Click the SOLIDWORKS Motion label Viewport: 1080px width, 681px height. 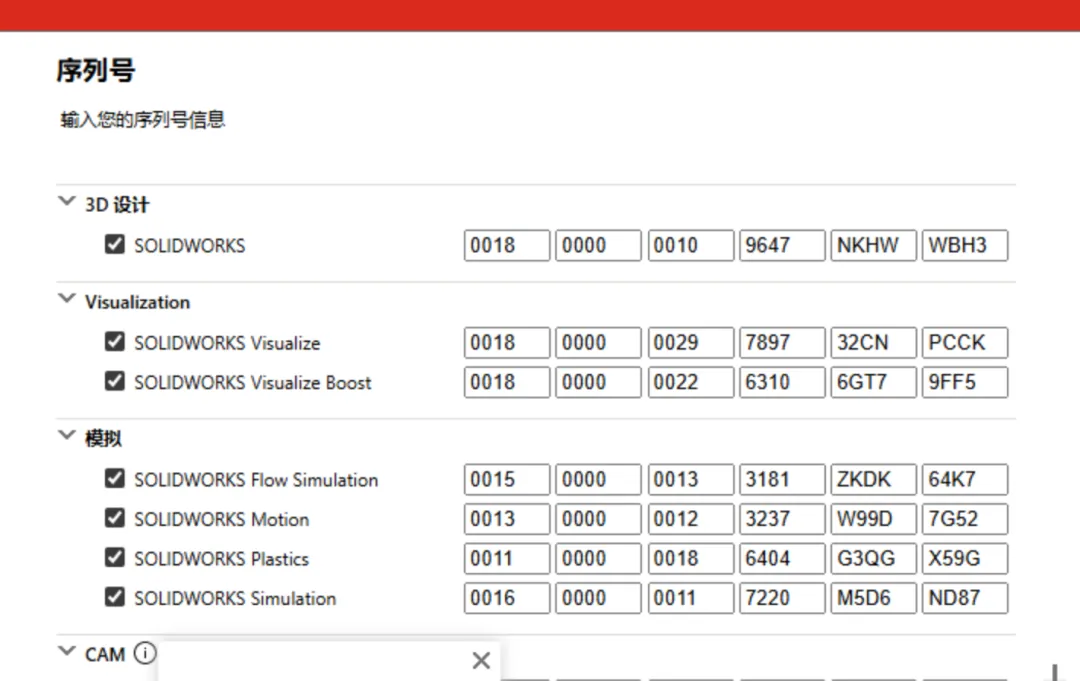222,518
